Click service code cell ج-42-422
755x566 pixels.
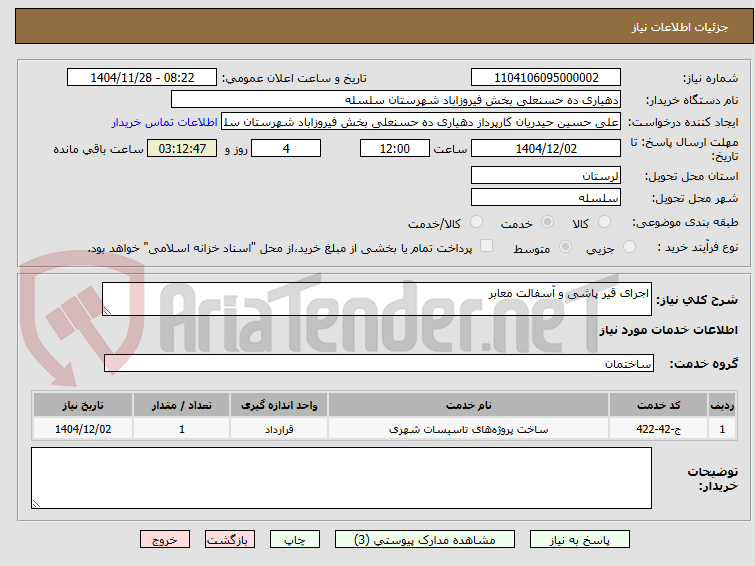pyautogui.click(x=658, y=429)
